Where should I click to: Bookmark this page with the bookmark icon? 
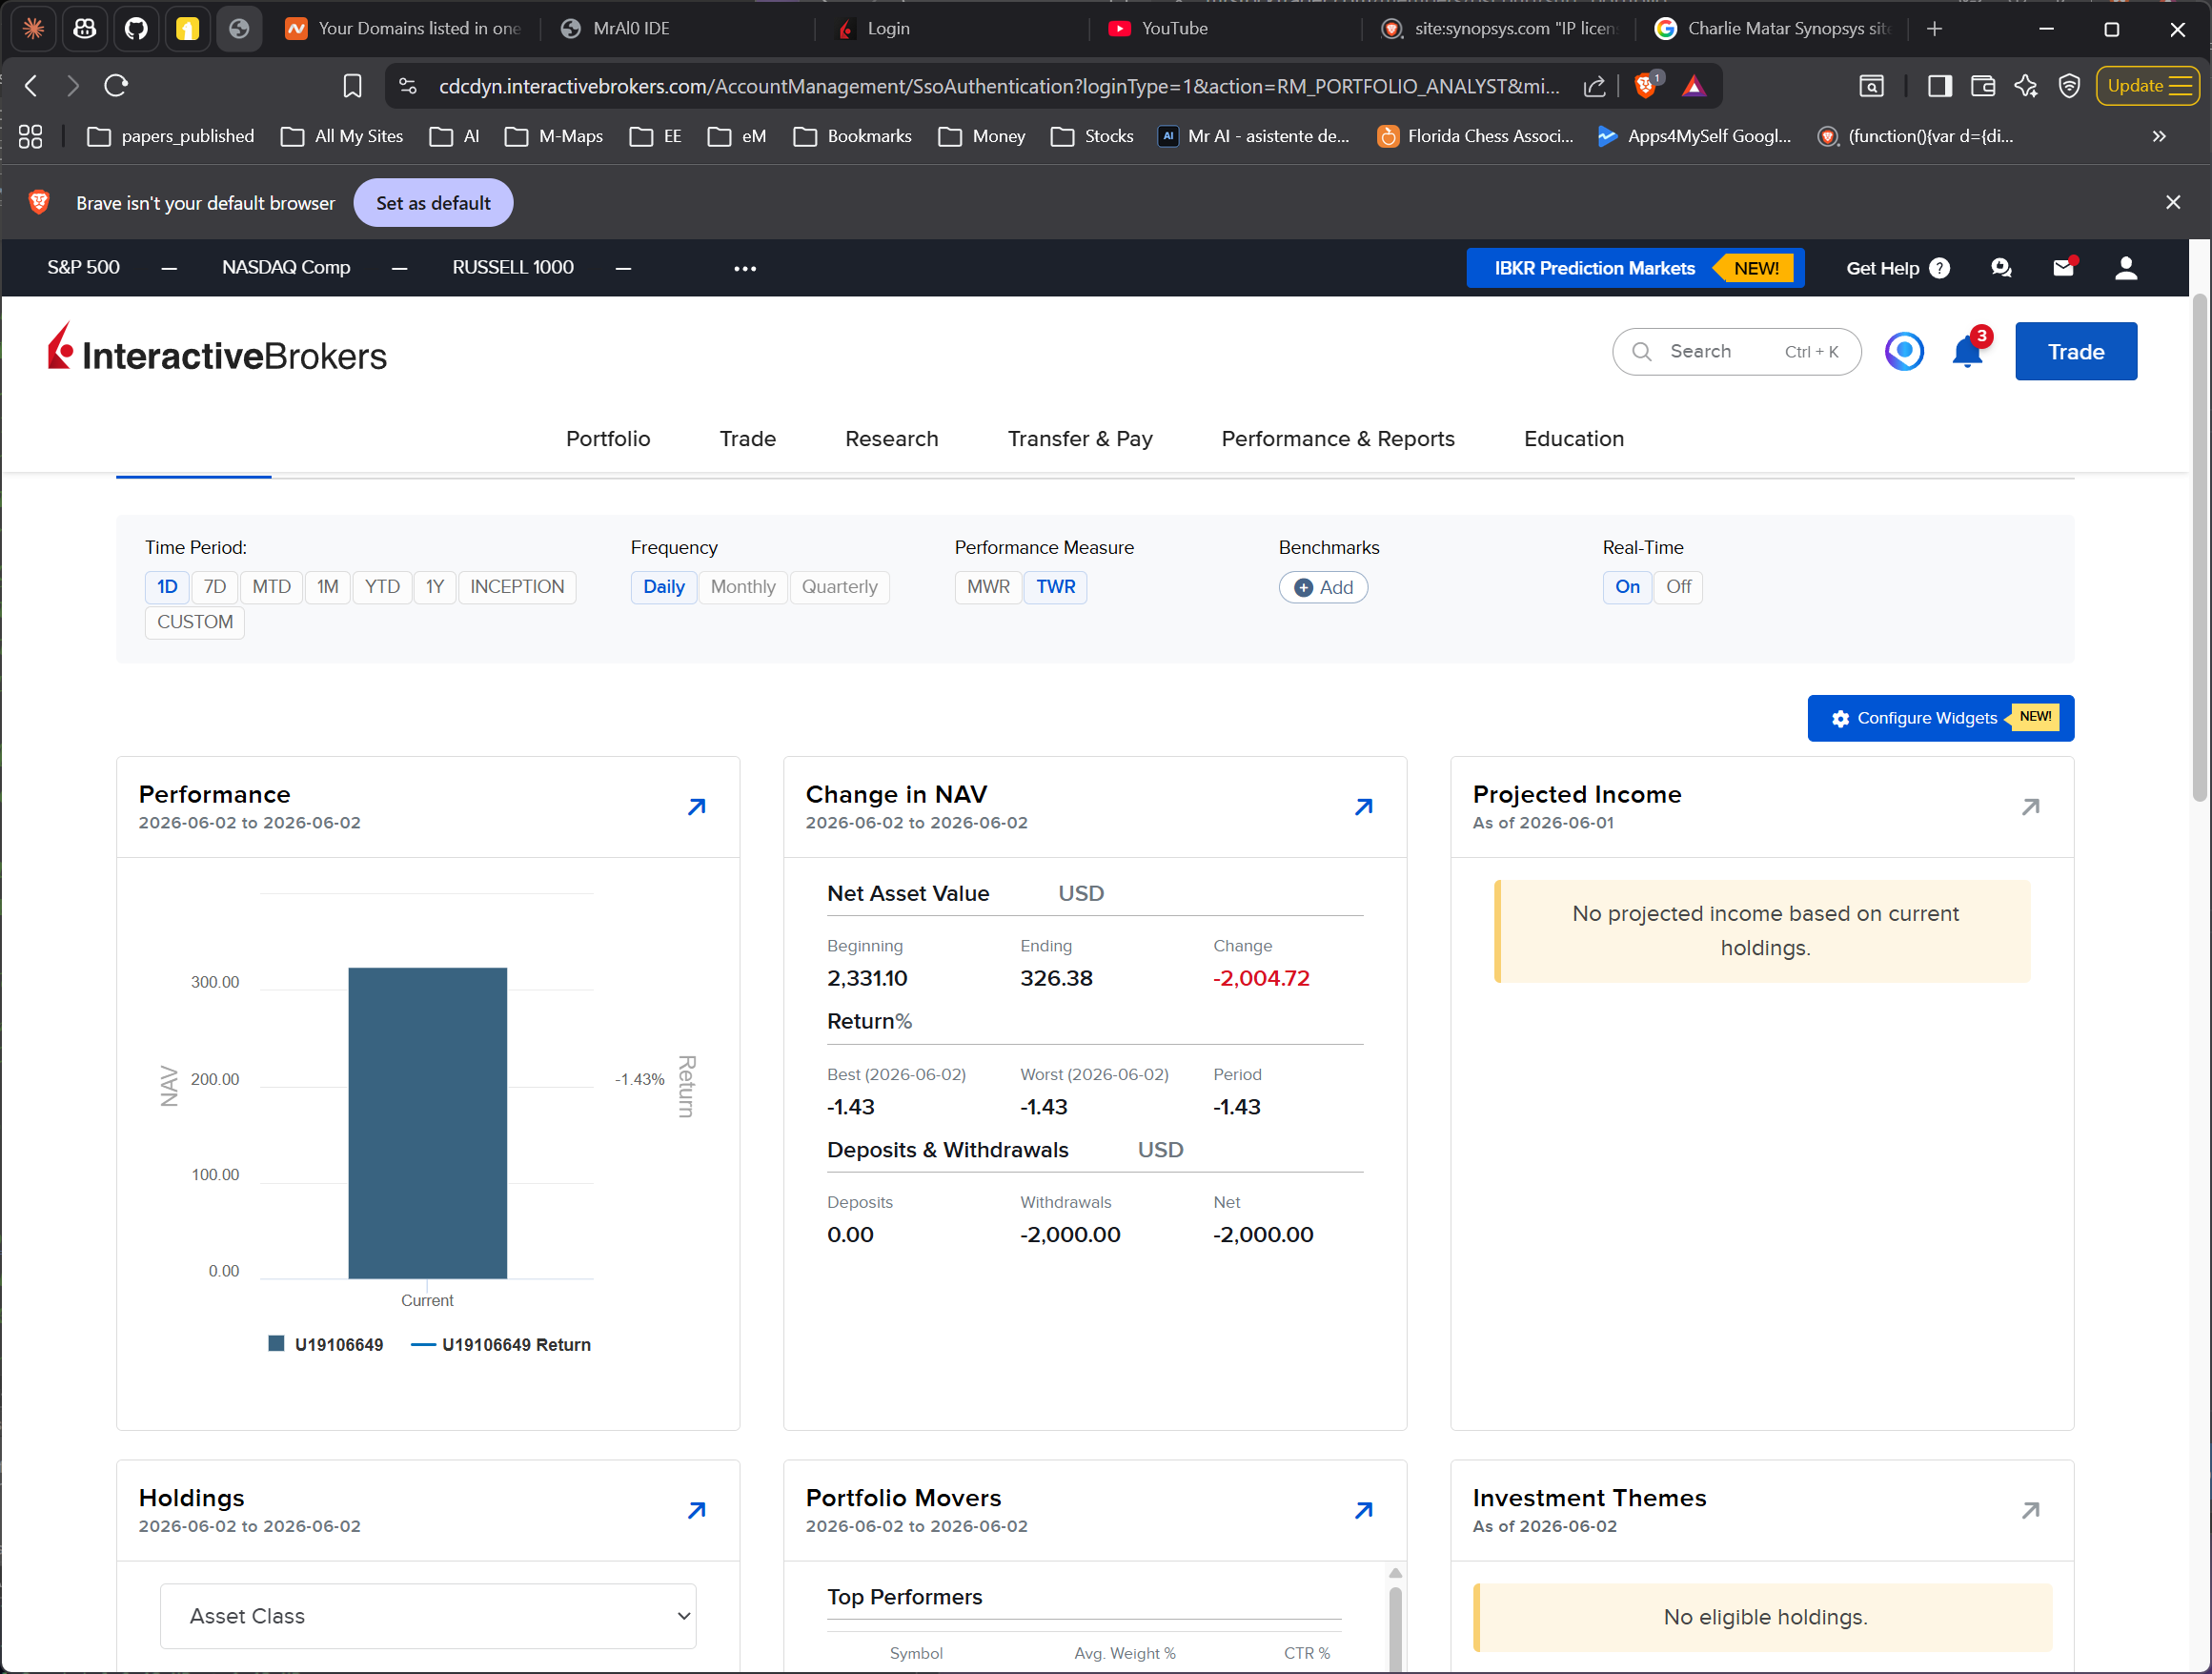(x=352, y=86)
